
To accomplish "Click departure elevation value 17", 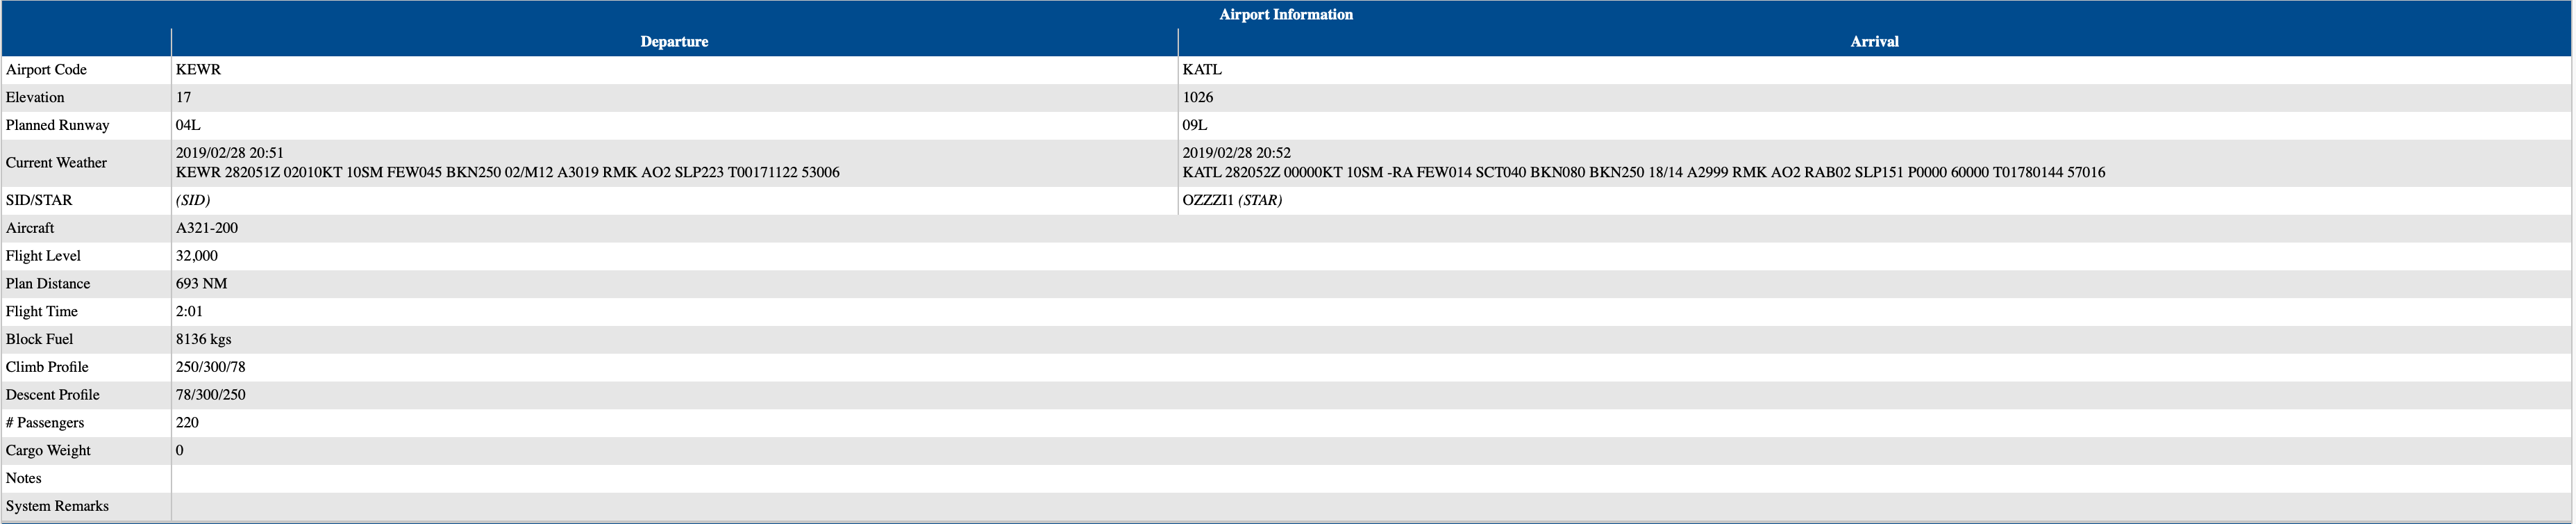I will point(183,98).
